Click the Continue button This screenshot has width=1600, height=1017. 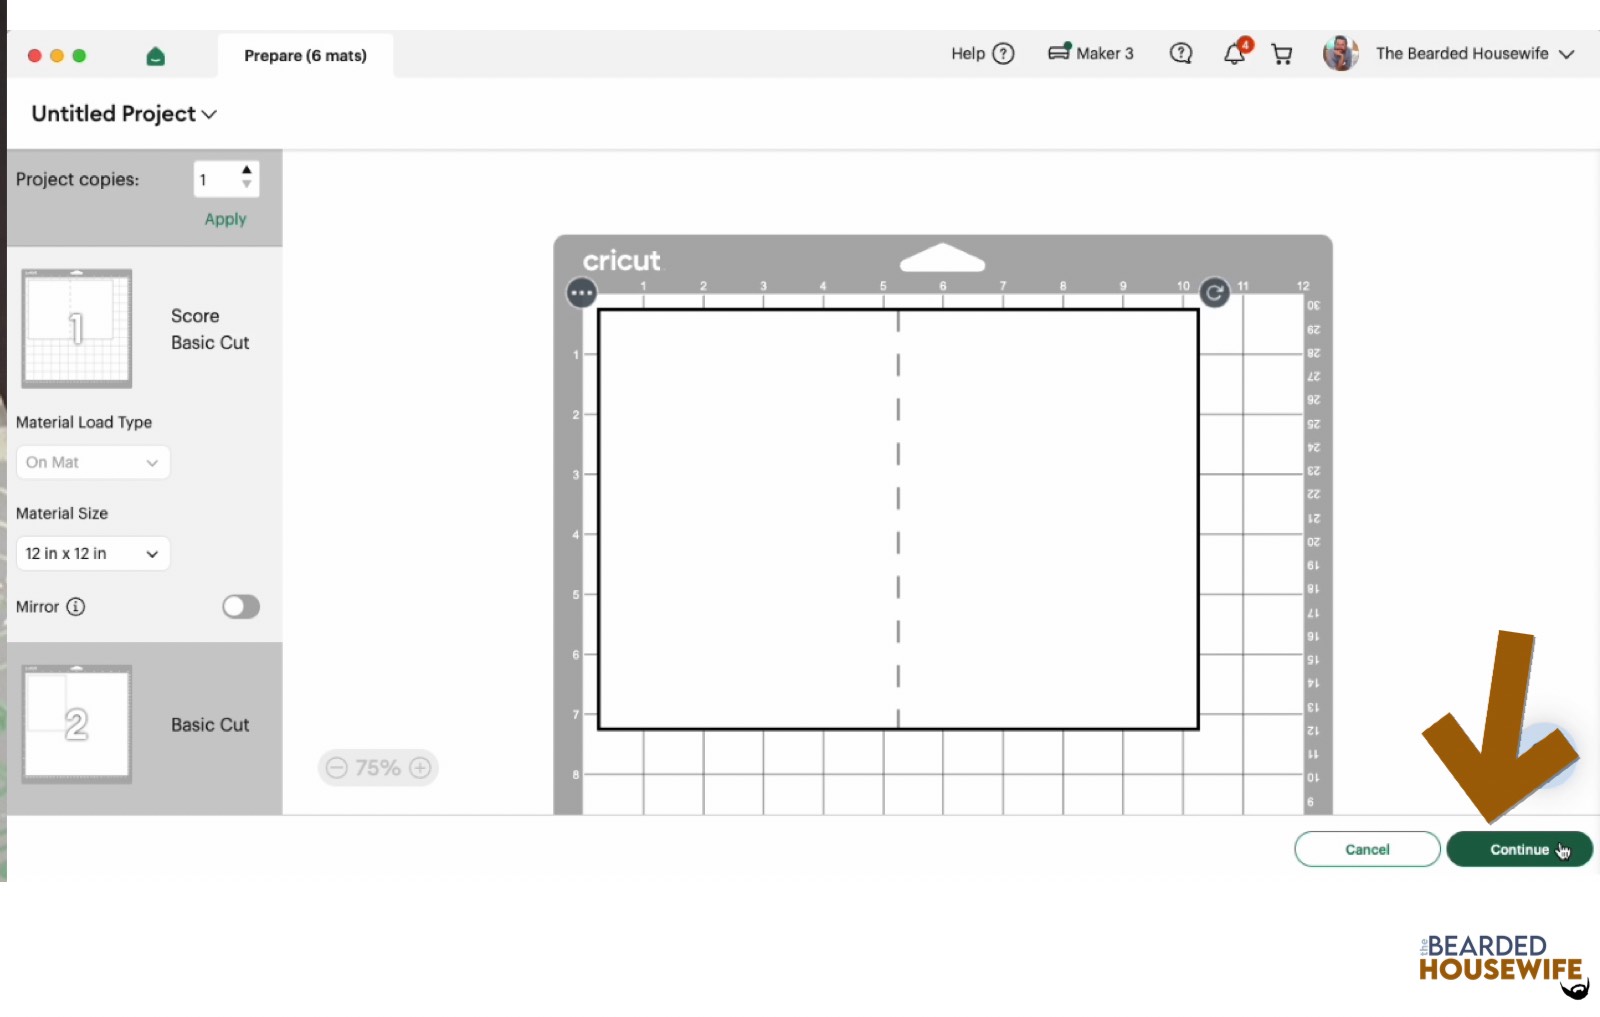click(1519, 849)
